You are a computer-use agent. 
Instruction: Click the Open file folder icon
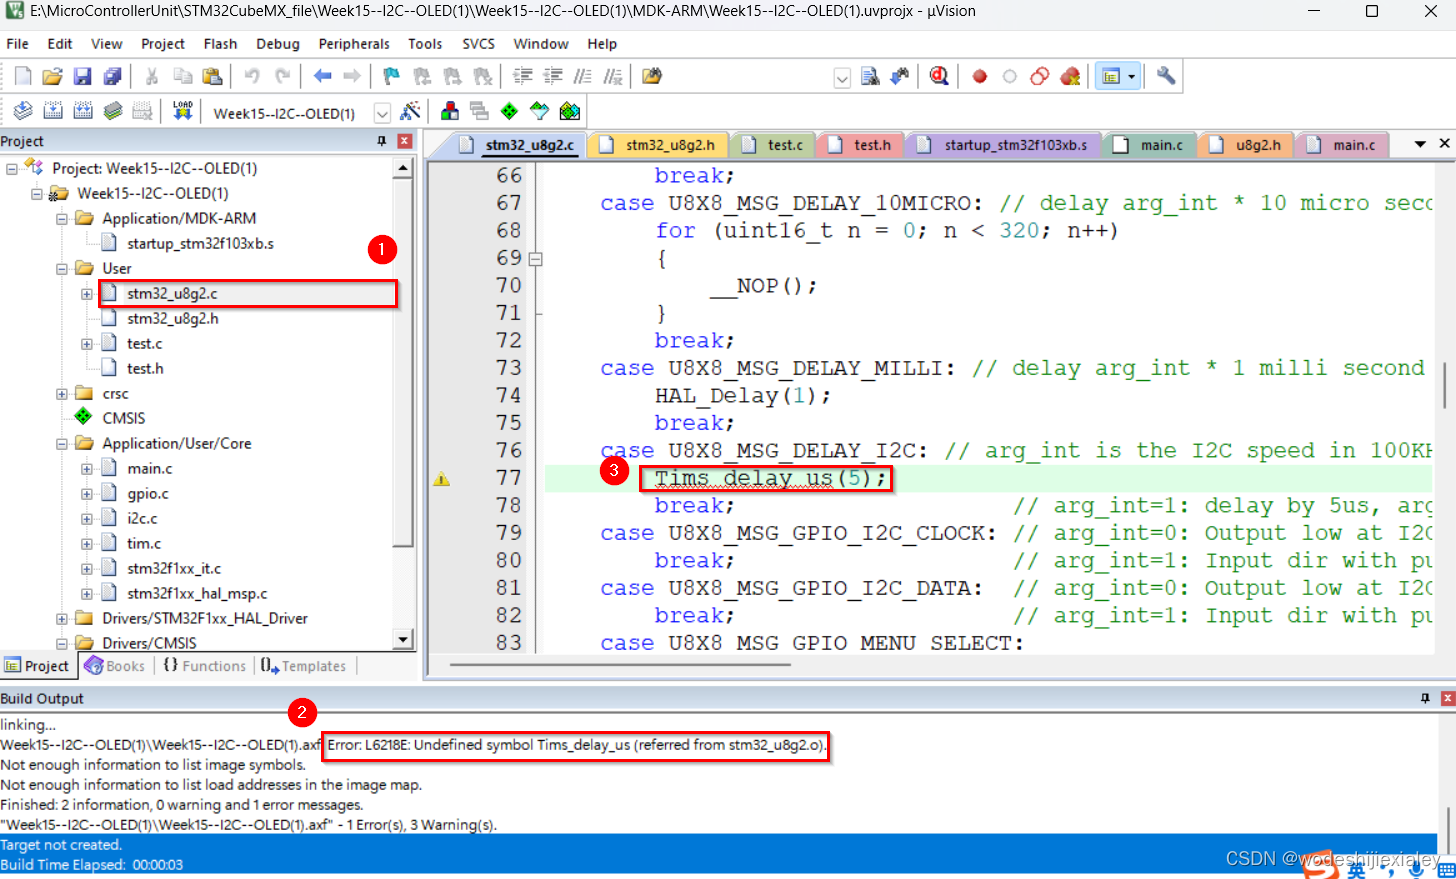tap(53, 76)
